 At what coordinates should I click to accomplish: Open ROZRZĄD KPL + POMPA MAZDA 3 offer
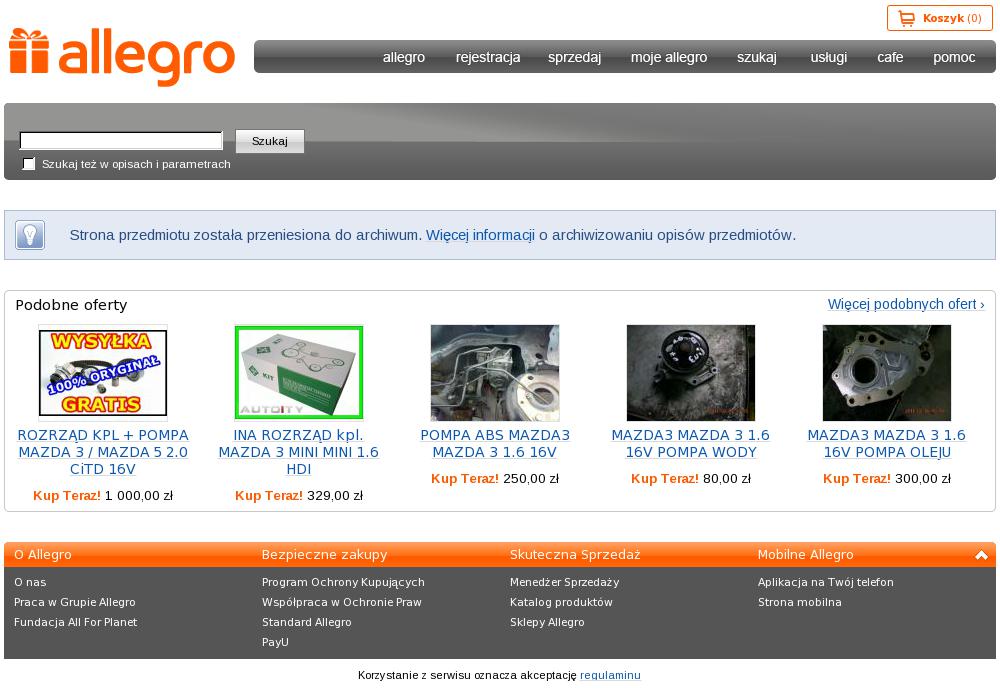coord(103,452)
